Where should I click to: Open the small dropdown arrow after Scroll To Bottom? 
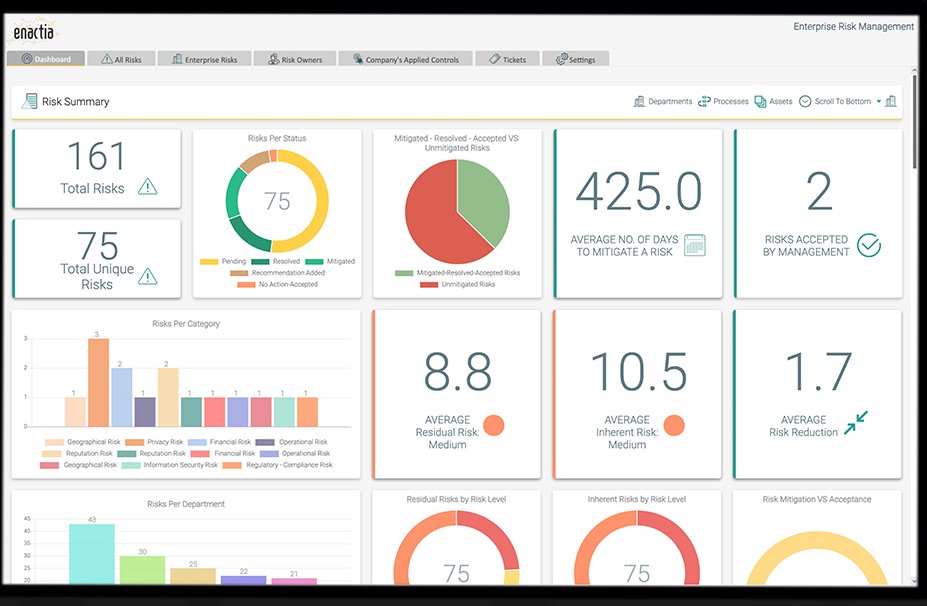coord(879,102)
